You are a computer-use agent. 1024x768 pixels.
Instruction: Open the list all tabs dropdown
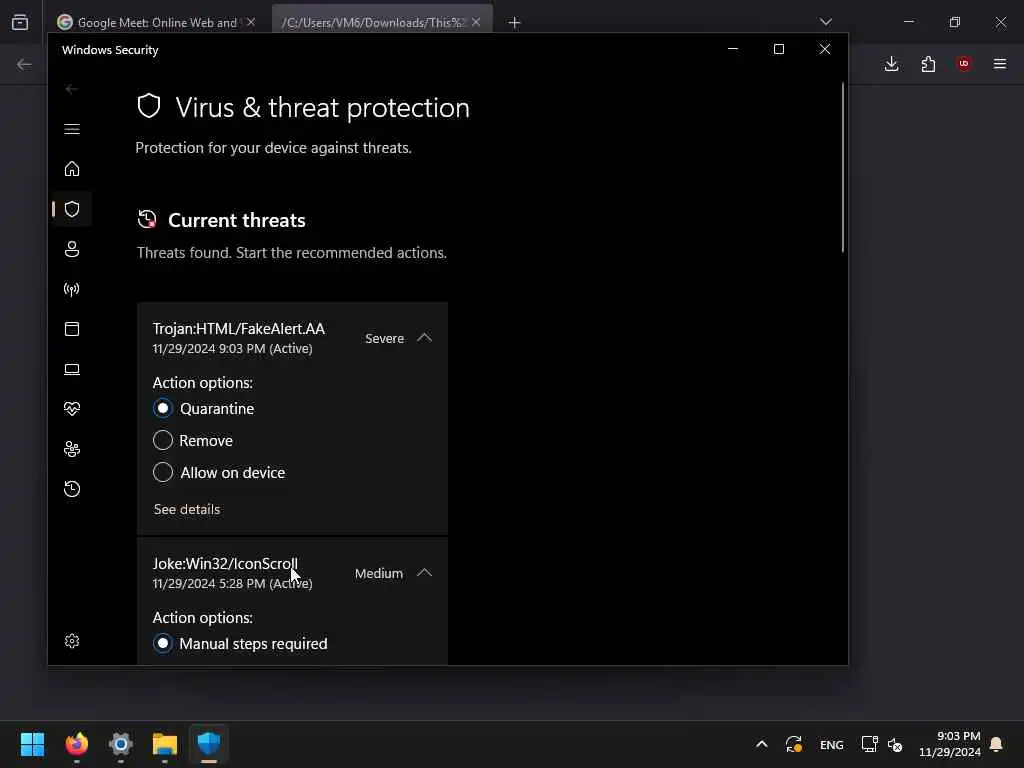[825, 22]
